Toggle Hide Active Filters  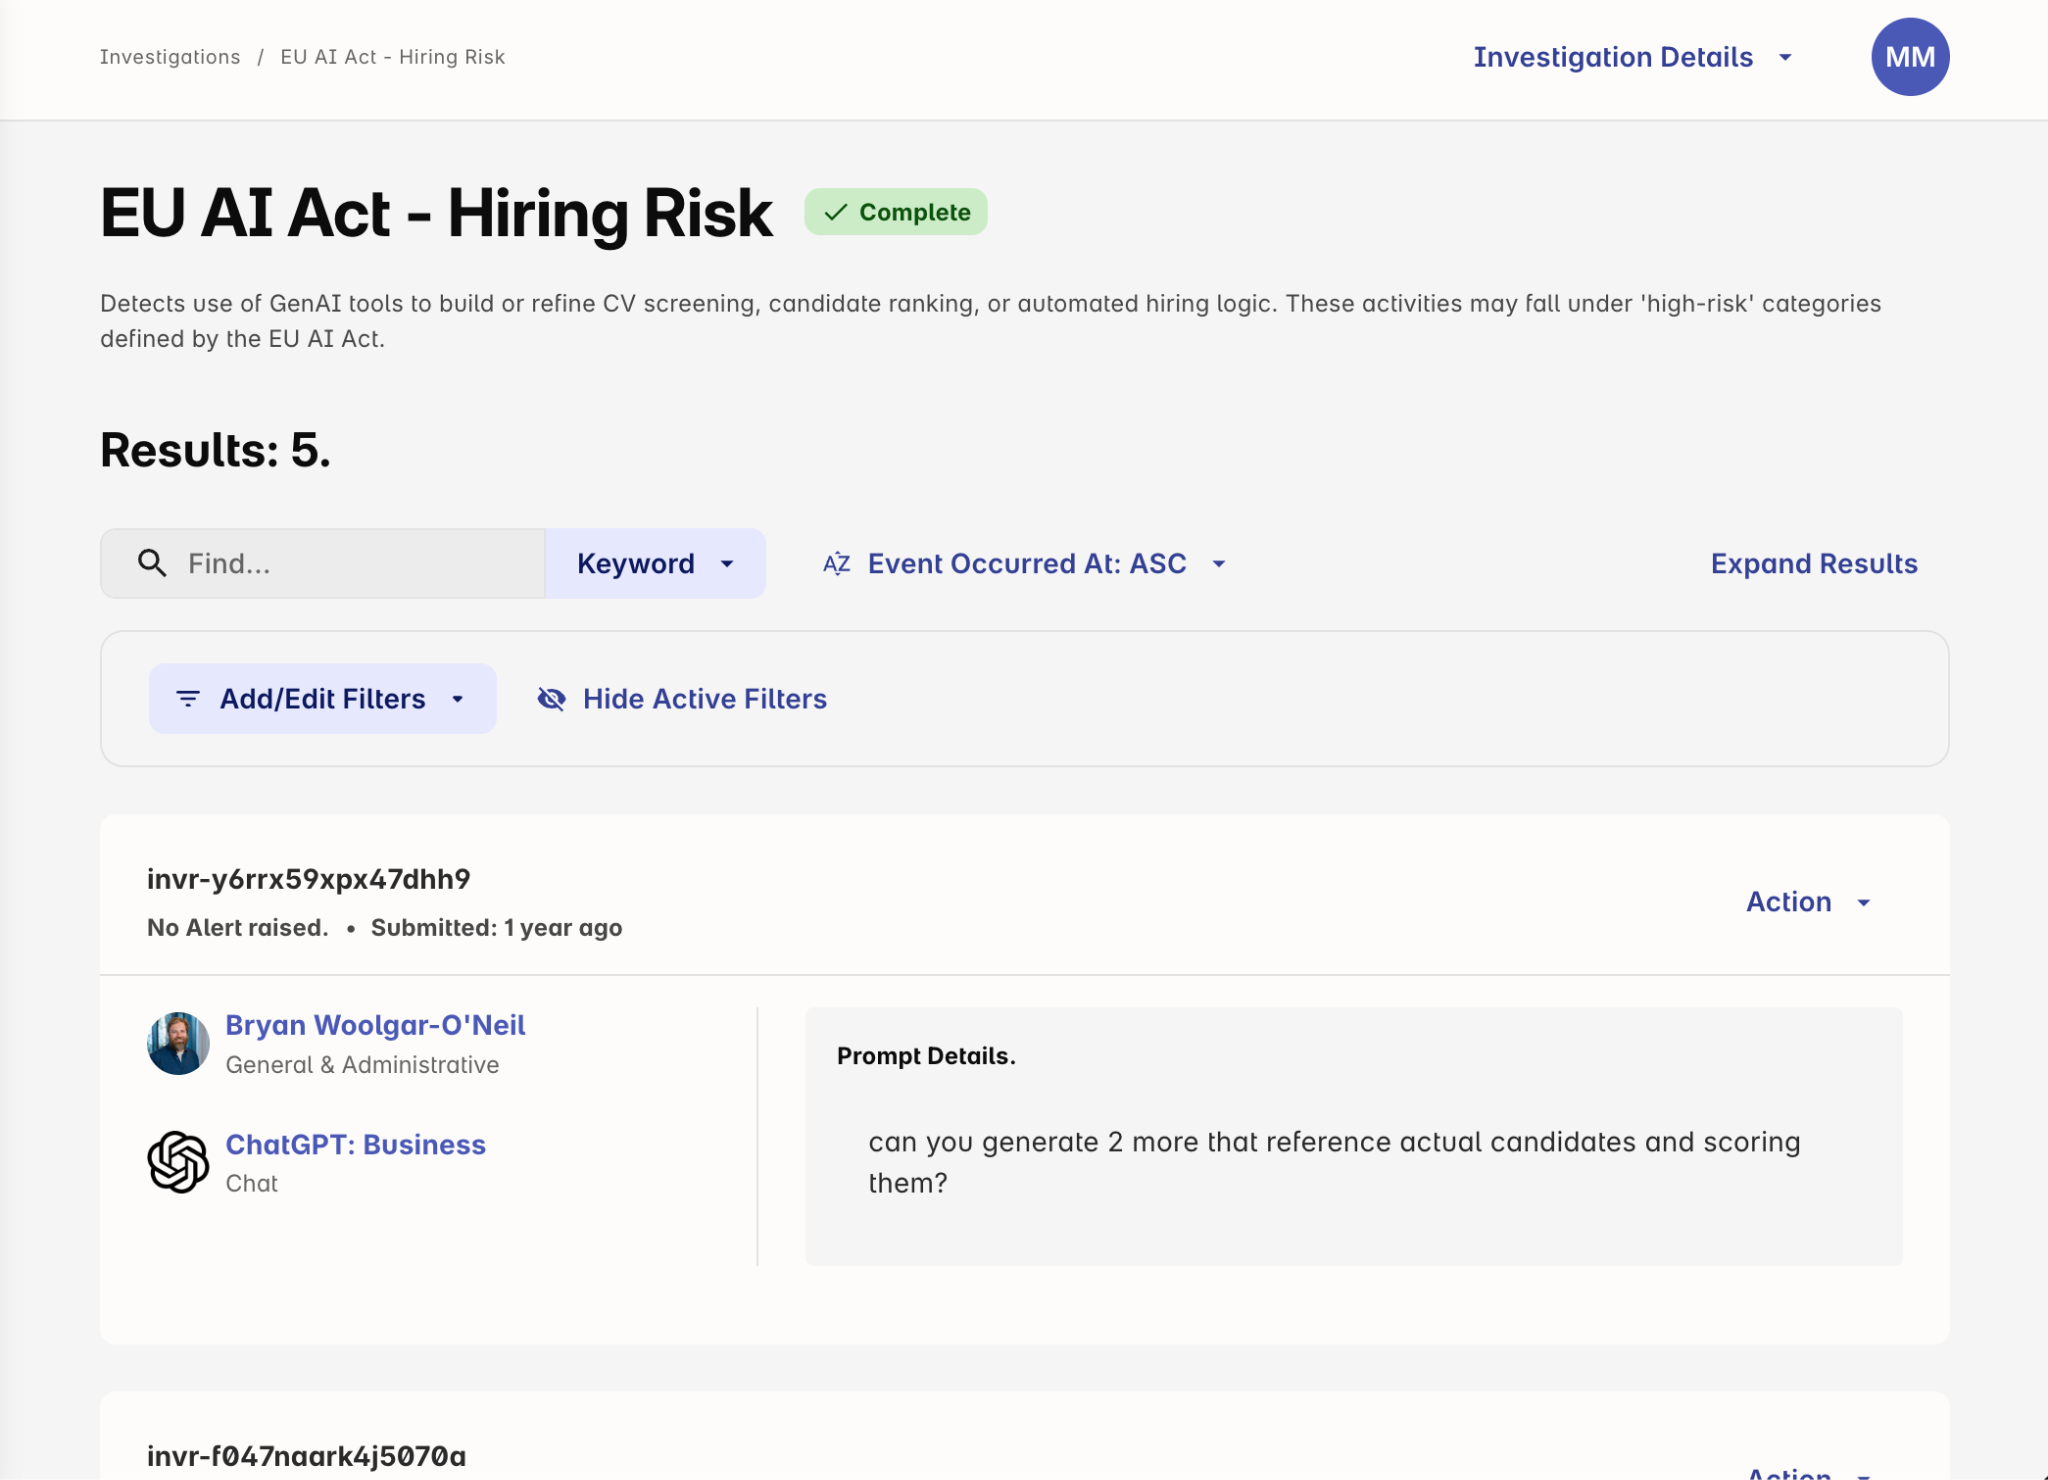point(704,698)
